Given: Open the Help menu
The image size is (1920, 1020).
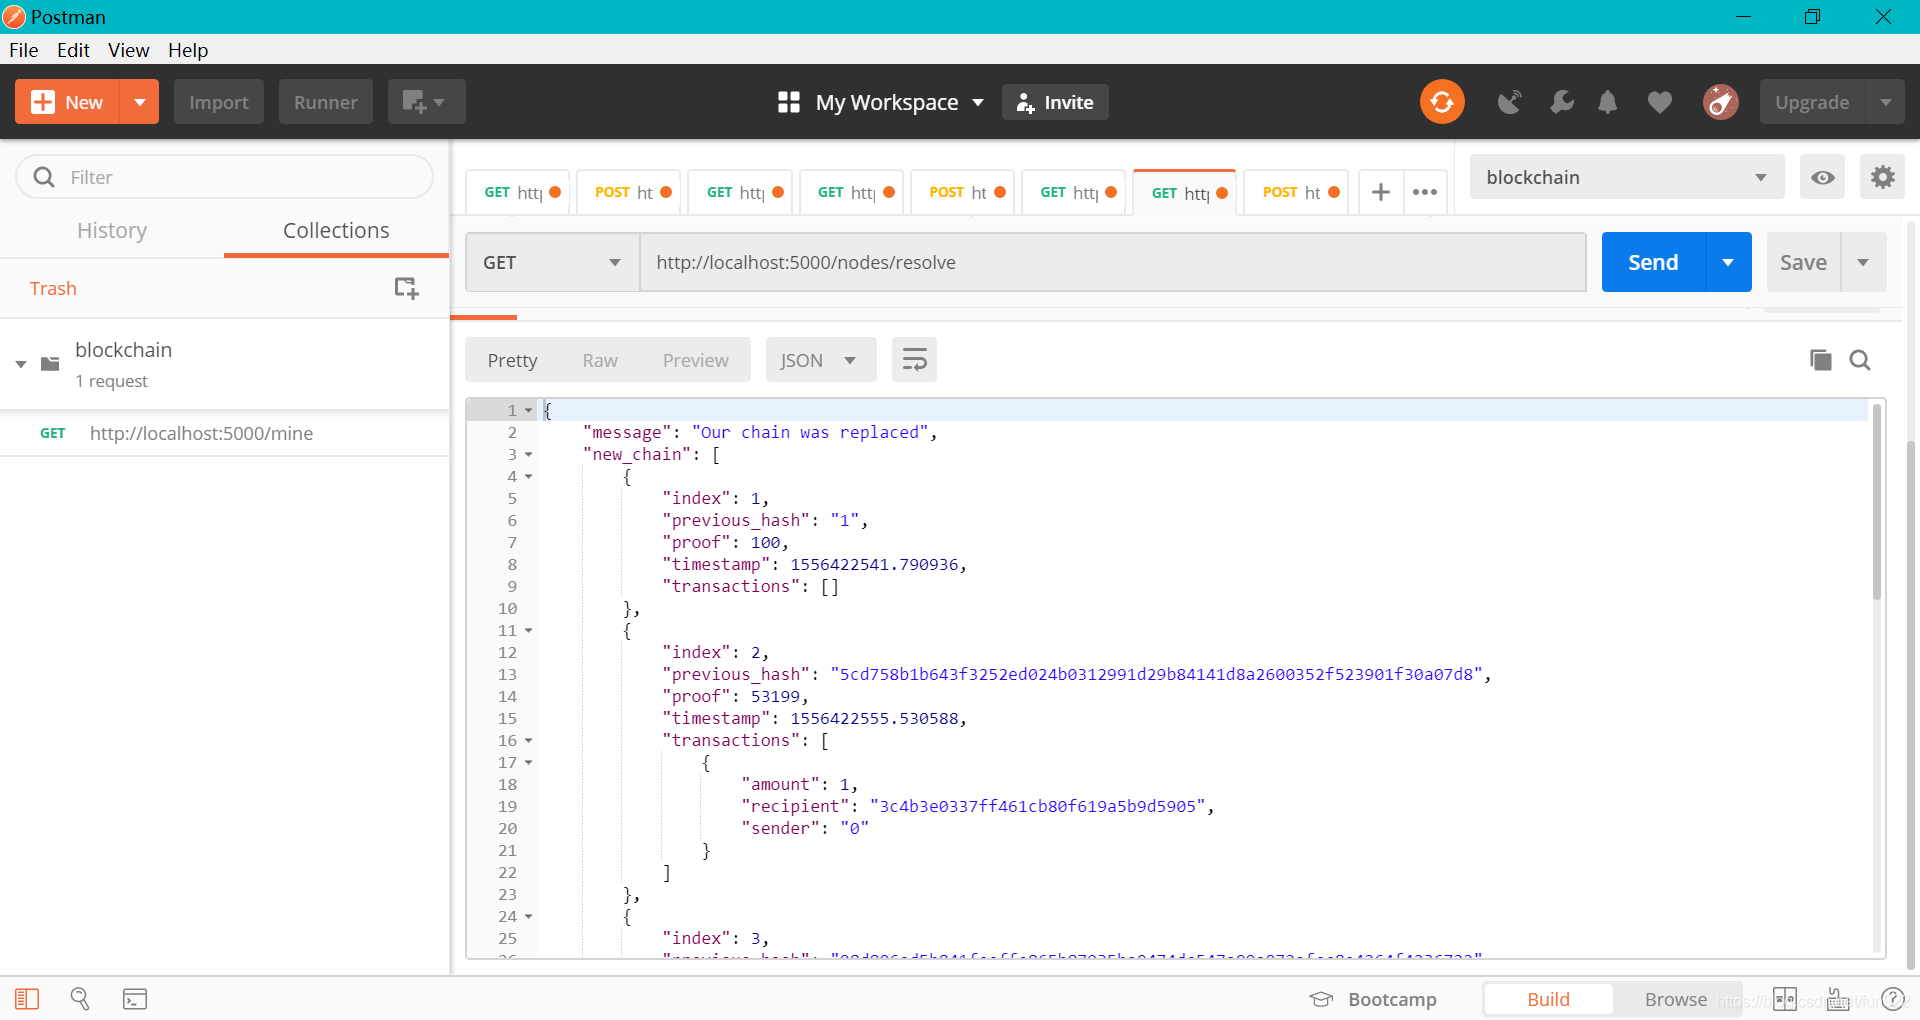Looking at the screenshot, I should [x=188, y=50].
